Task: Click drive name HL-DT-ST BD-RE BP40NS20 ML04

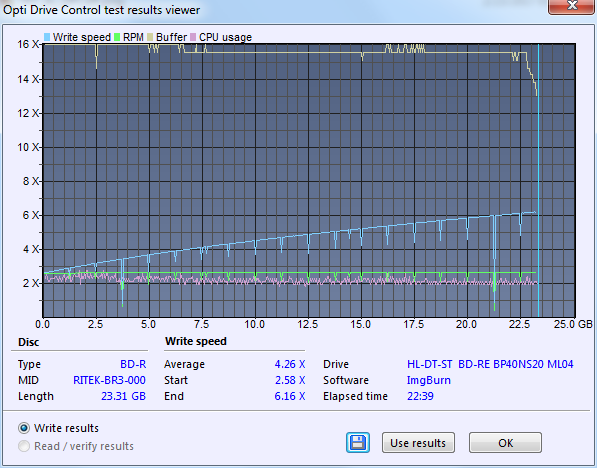Action: (x=490, y=364)
